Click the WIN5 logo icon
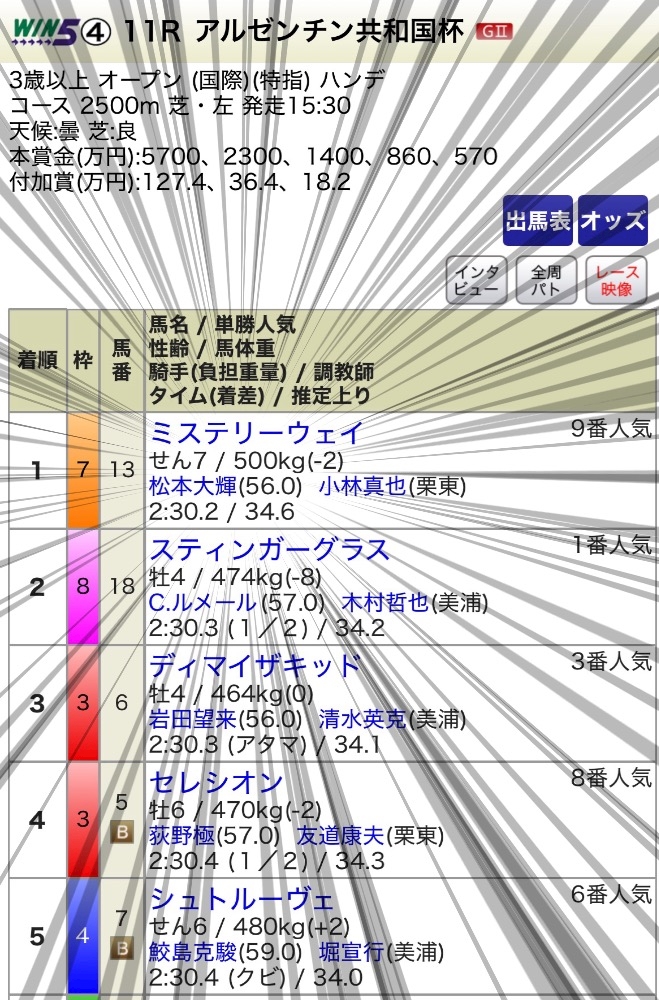 47,32
